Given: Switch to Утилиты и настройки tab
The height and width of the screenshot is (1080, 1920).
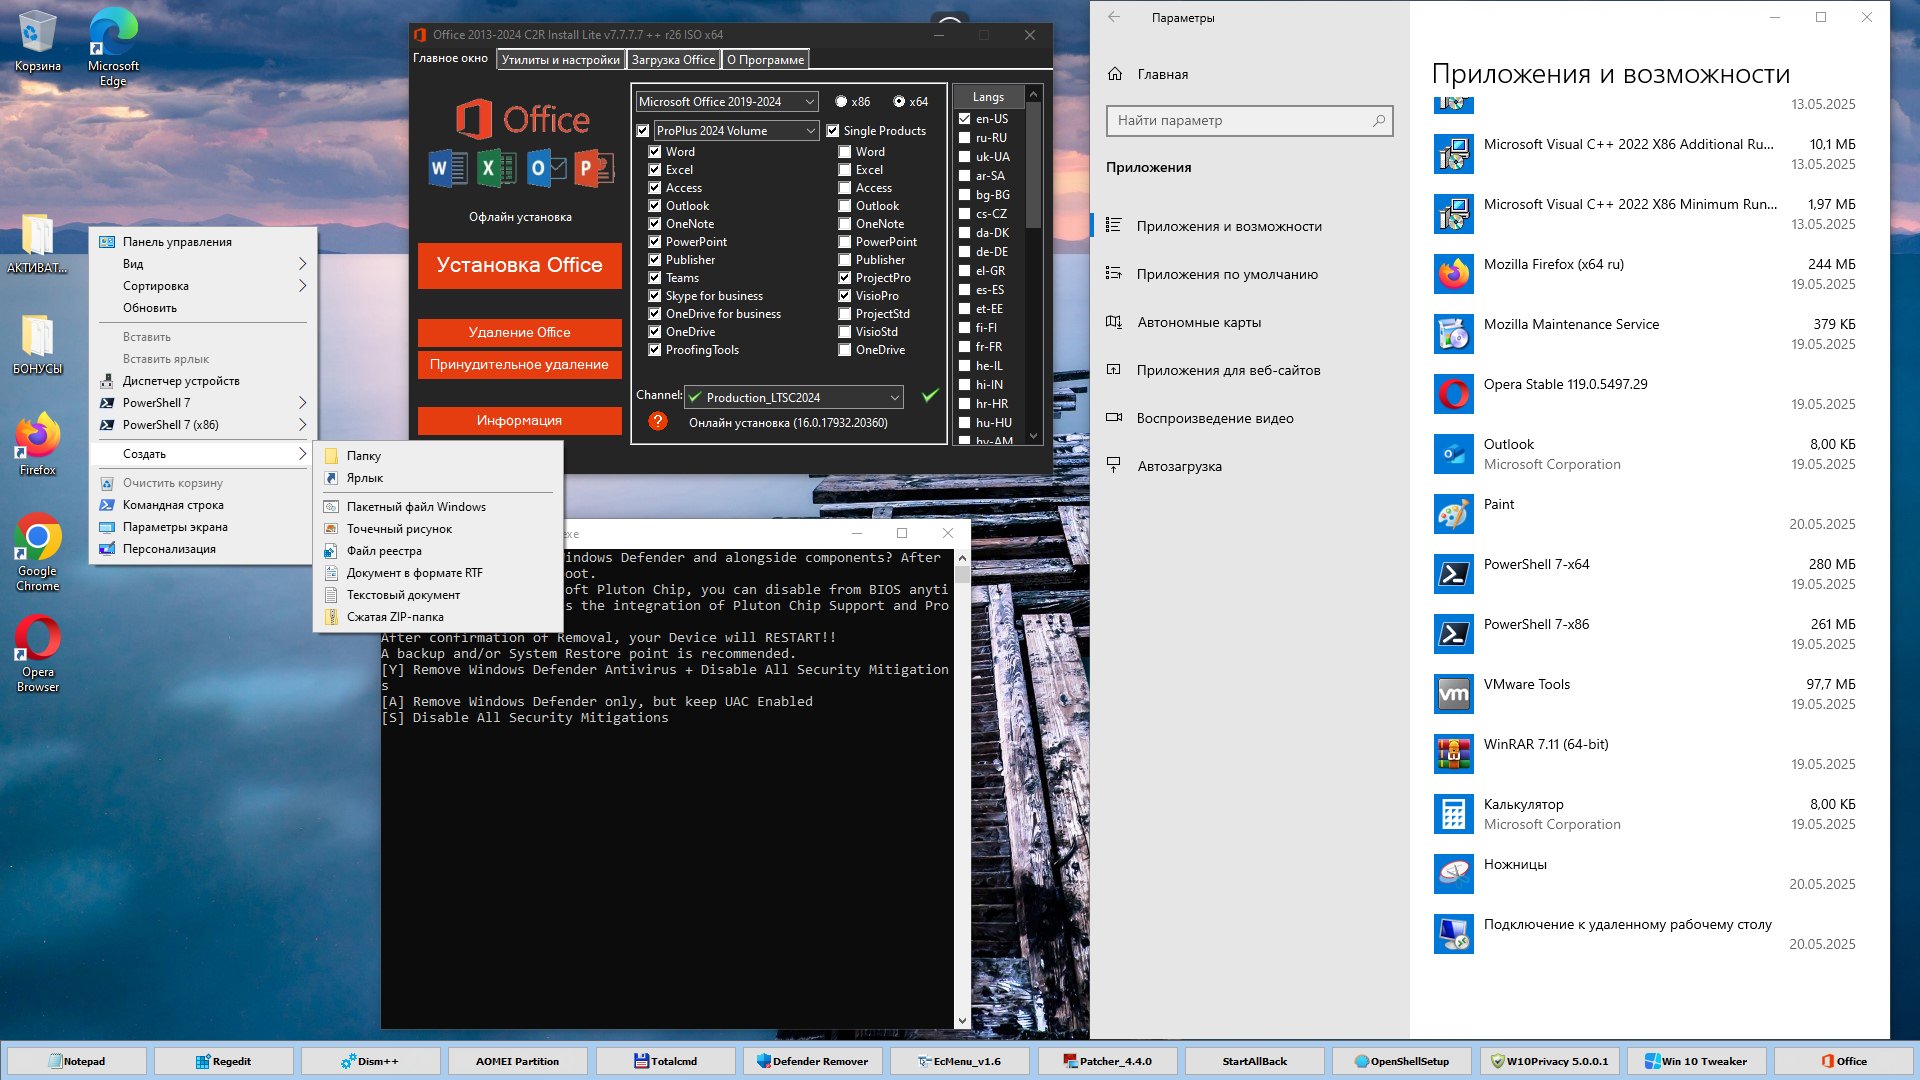Looking at the screenshot, I should coord(560,60).
